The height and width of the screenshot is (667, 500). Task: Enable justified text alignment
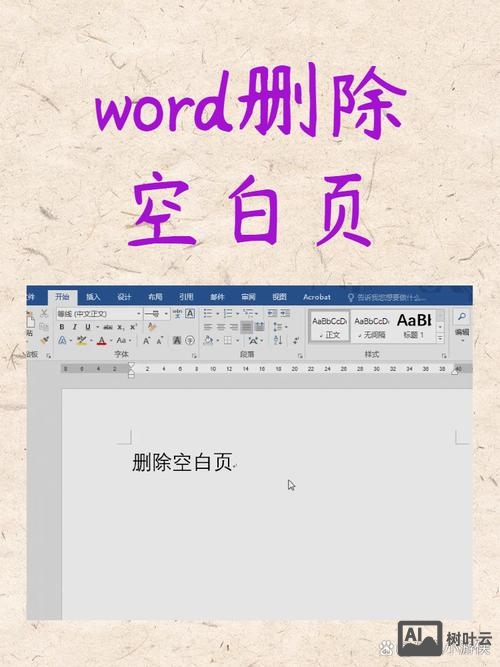(x=246, y=327)
